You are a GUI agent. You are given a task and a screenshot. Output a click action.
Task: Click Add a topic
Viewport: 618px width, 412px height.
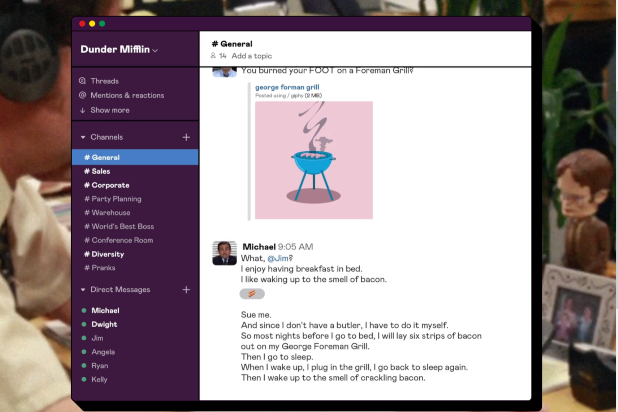click(x=251, y=56)
